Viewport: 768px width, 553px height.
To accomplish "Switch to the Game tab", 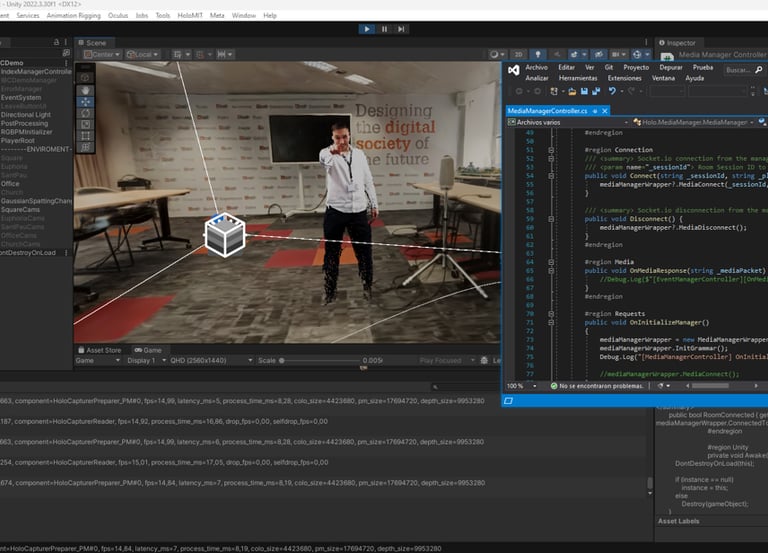I will [148, 350].
